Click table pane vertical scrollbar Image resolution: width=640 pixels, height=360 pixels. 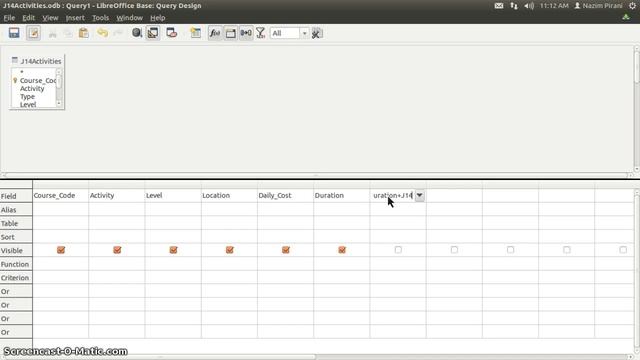(636, 109)
